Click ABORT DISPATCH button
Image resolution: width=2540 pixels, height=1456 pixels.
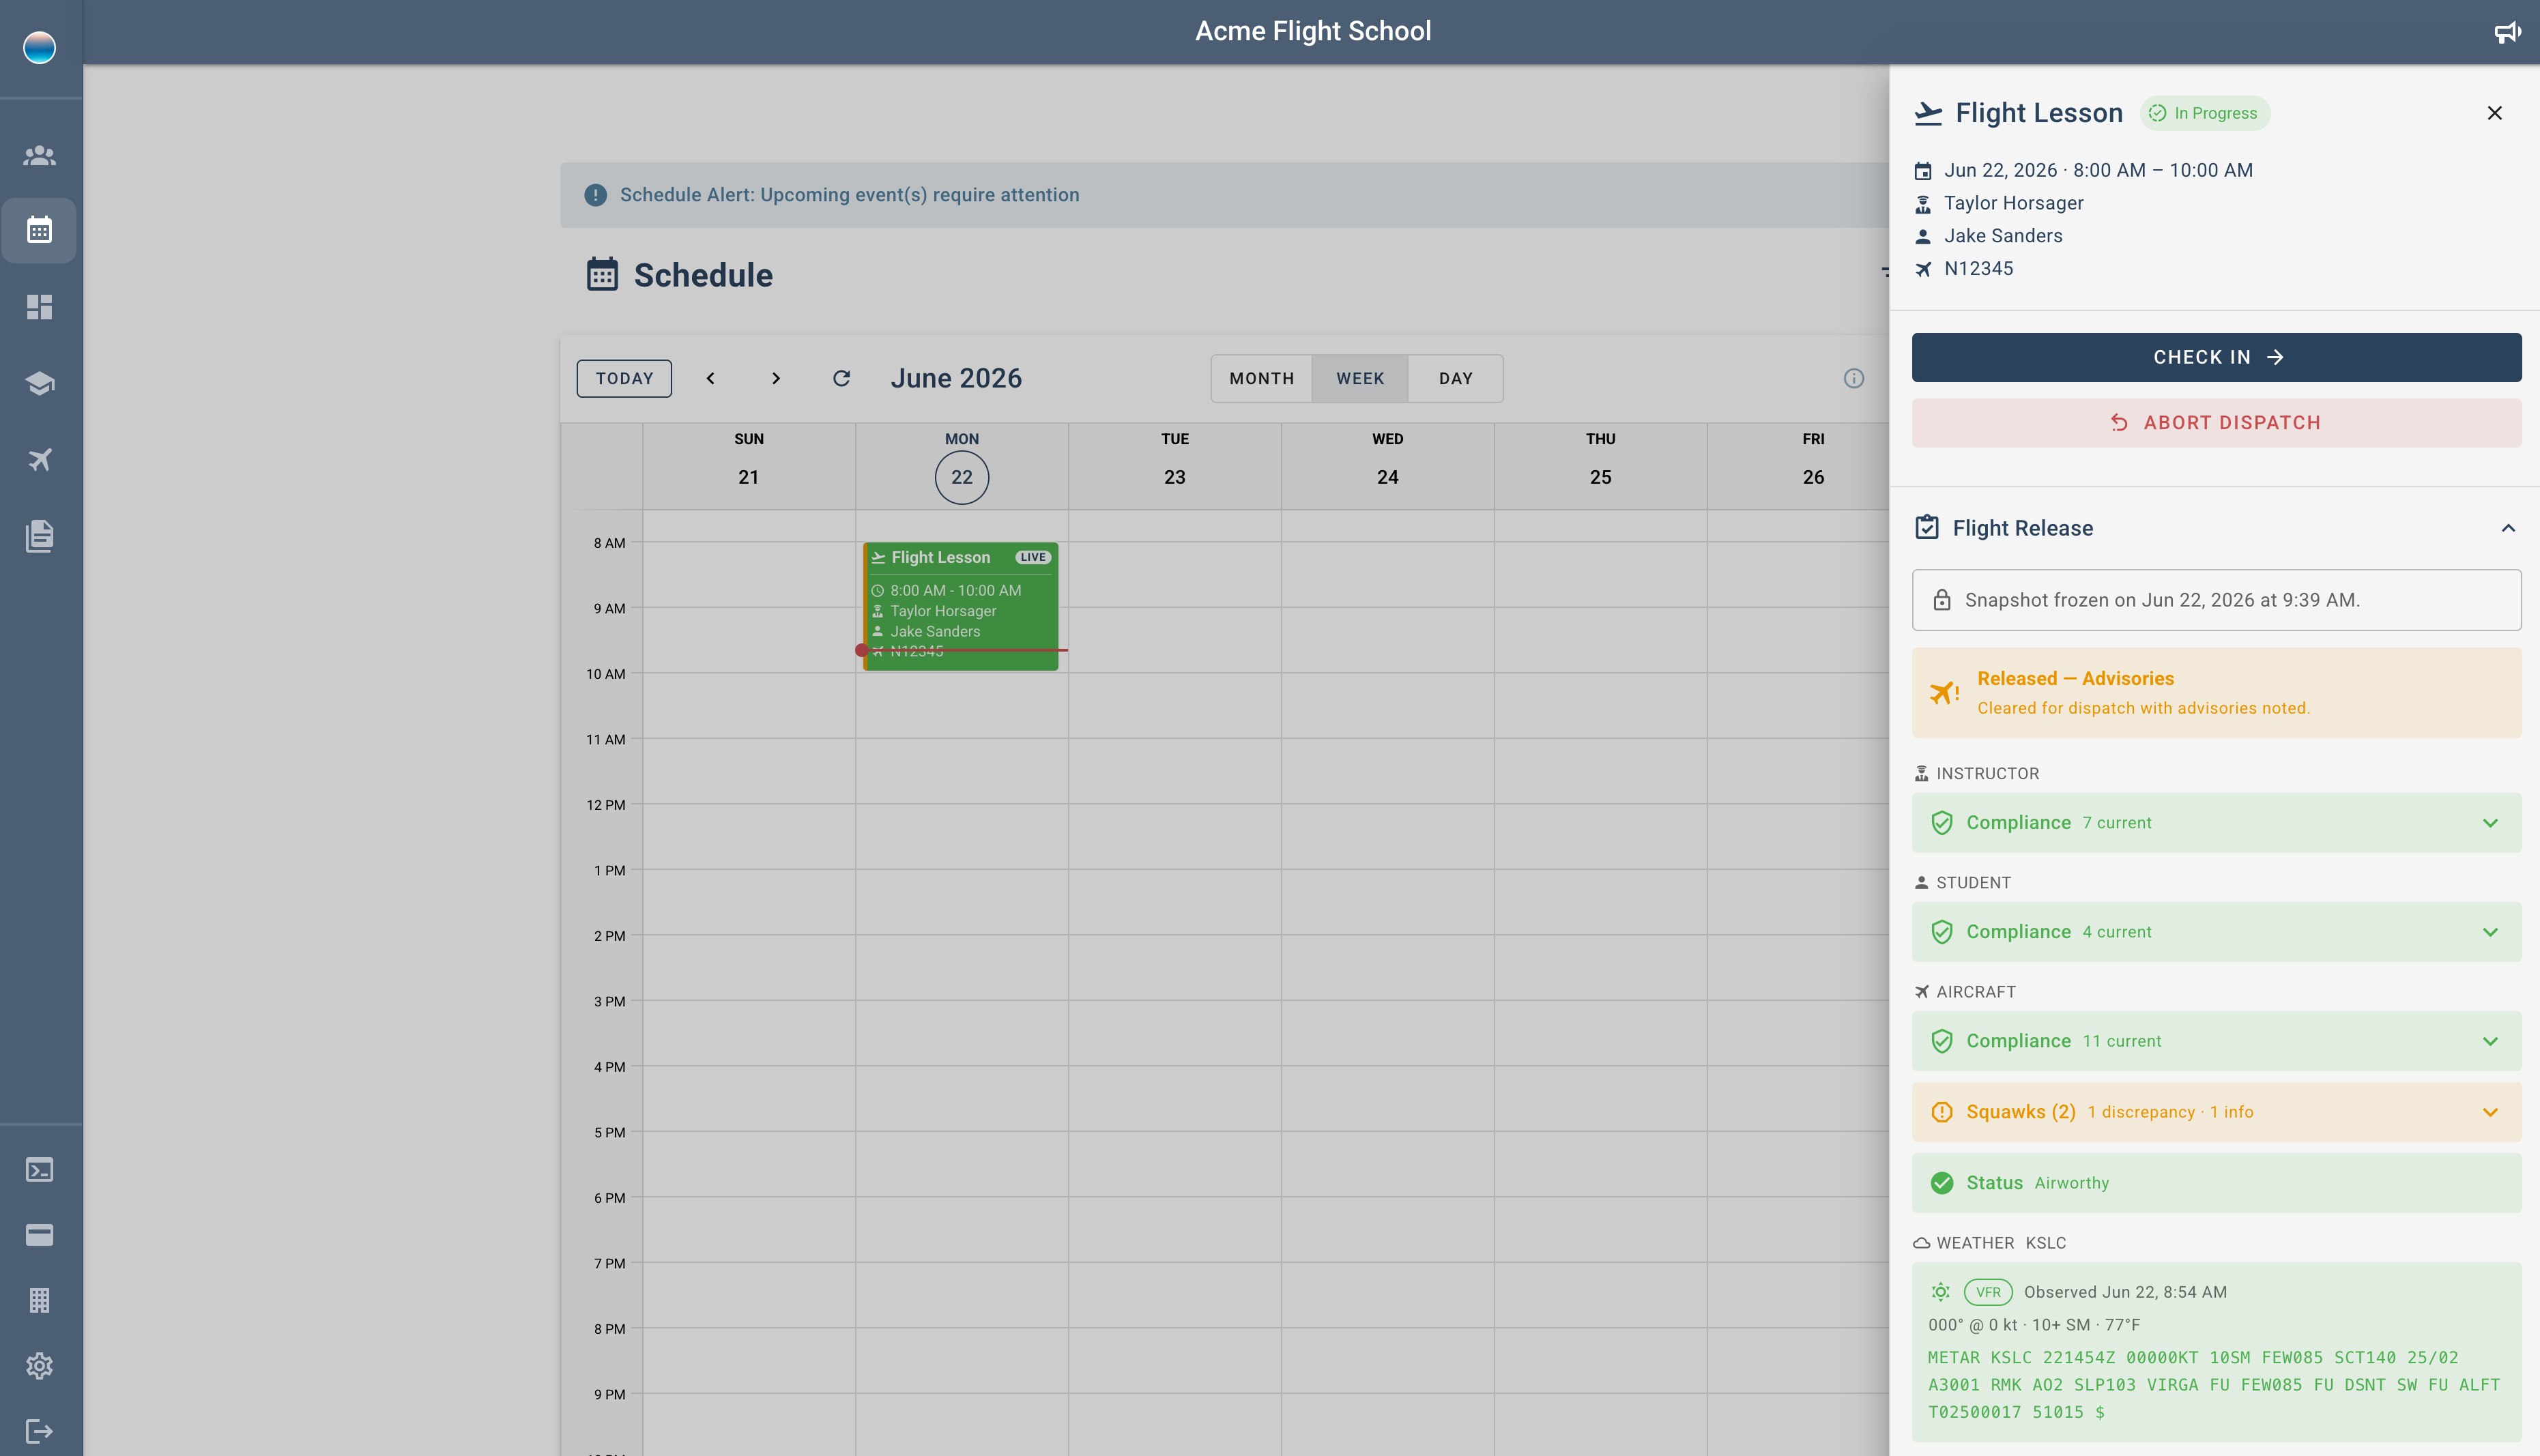(2216, 423)
